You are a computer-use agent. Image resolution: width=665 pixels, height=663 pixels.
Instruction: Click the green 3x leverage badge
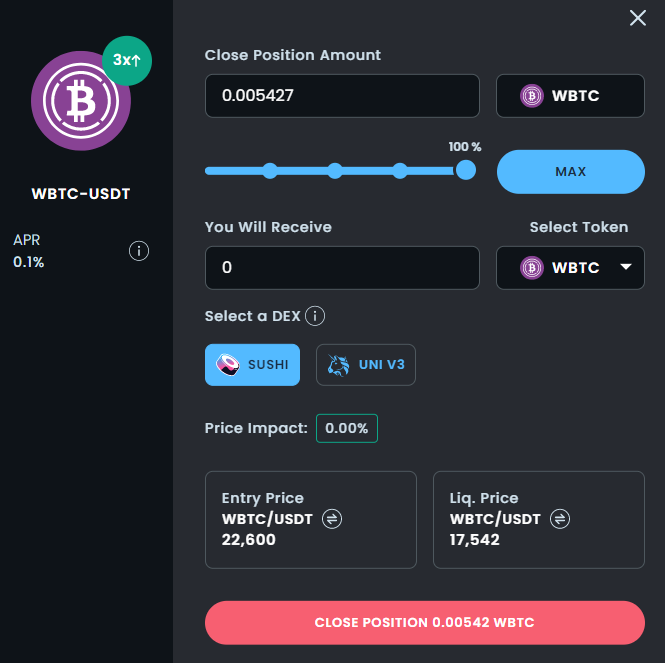point(127,61)
